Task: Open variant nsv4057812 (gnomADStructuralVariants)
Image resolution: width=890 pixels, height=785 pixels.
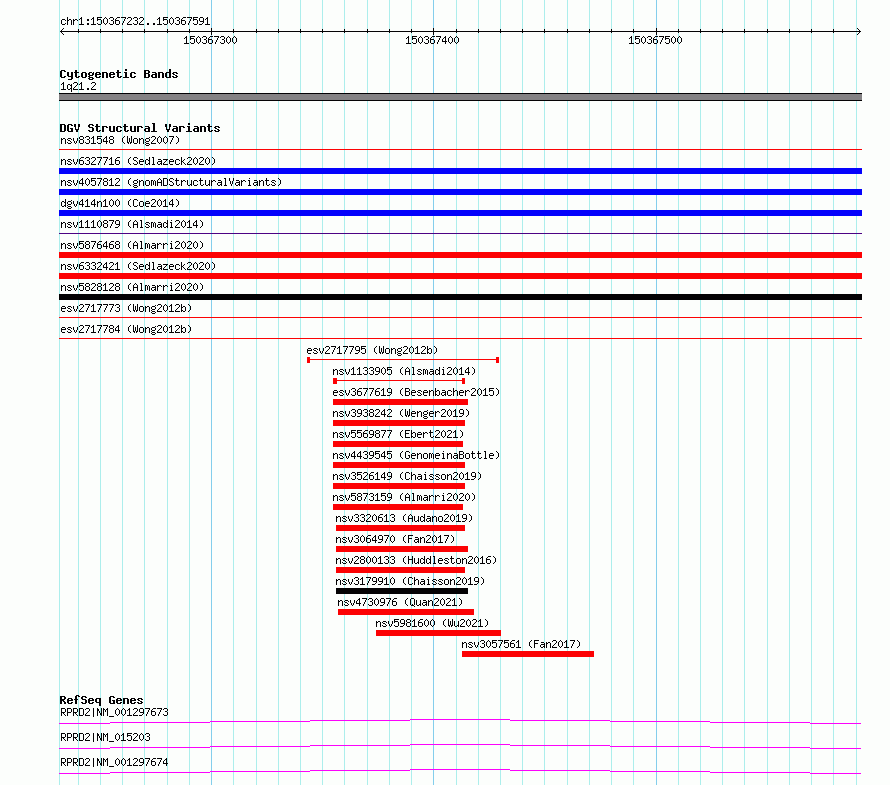Action: [x=171, y=182]
